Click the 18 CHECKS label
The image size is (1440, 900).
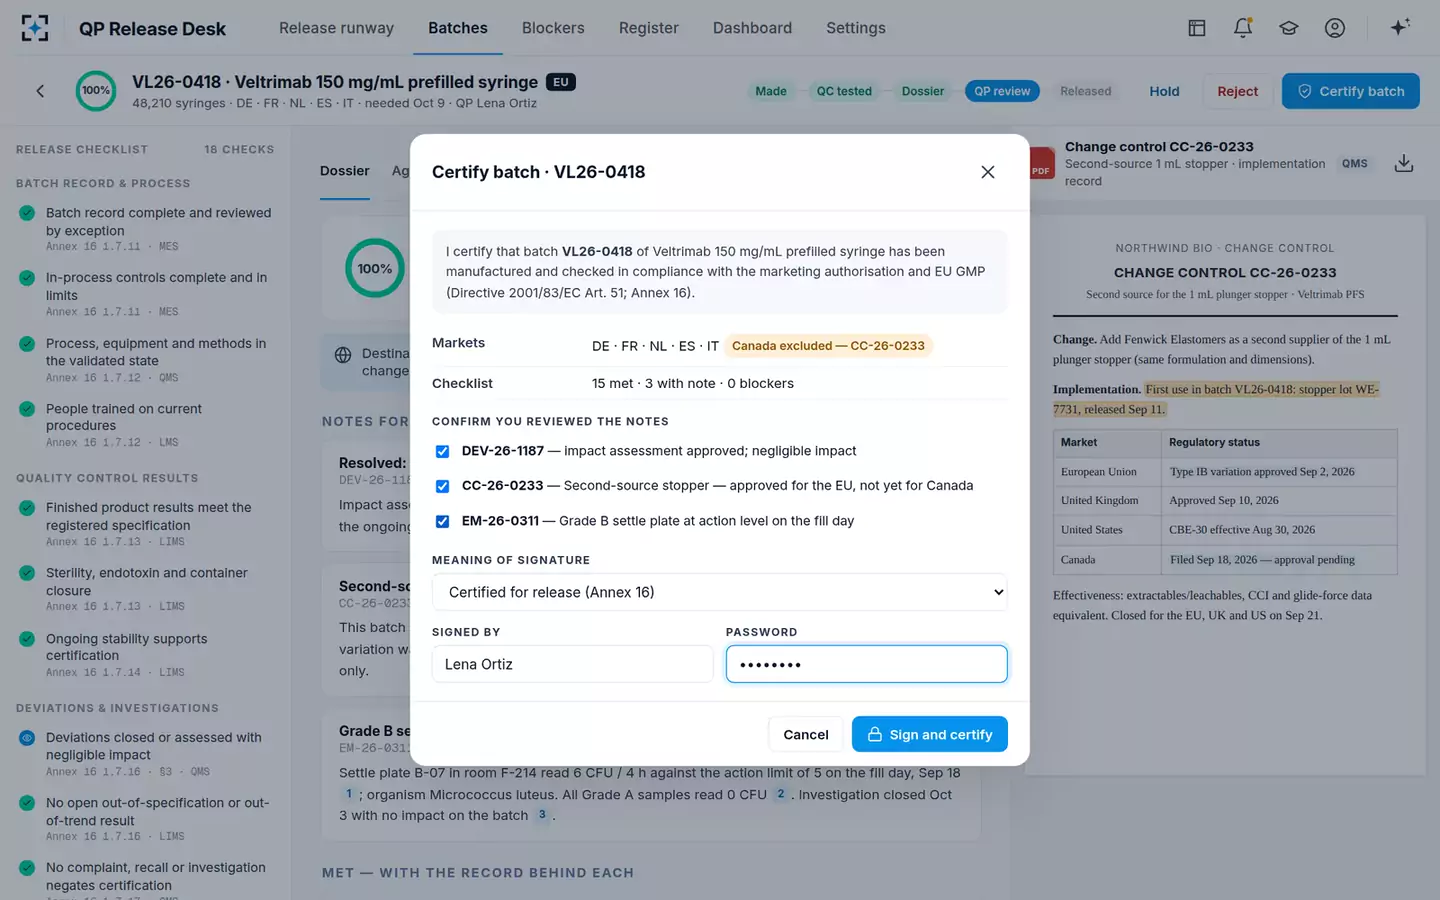pyautogui.click(x=239, y=150)
